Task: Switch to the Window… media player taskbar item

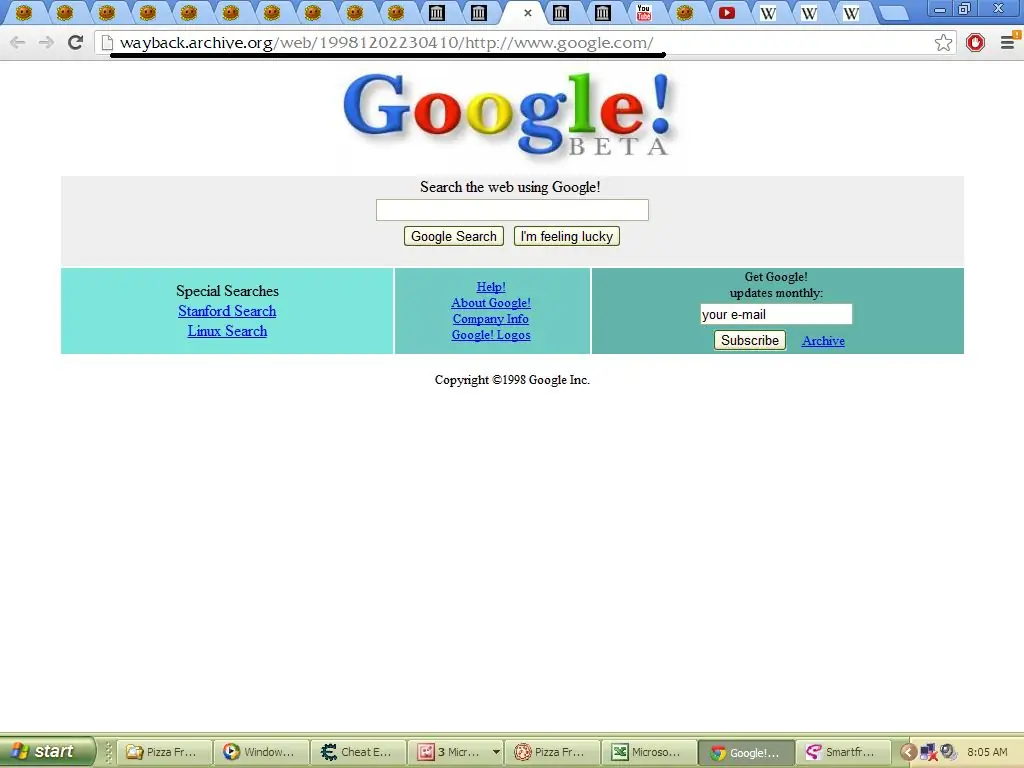Action: pos(262,752)
